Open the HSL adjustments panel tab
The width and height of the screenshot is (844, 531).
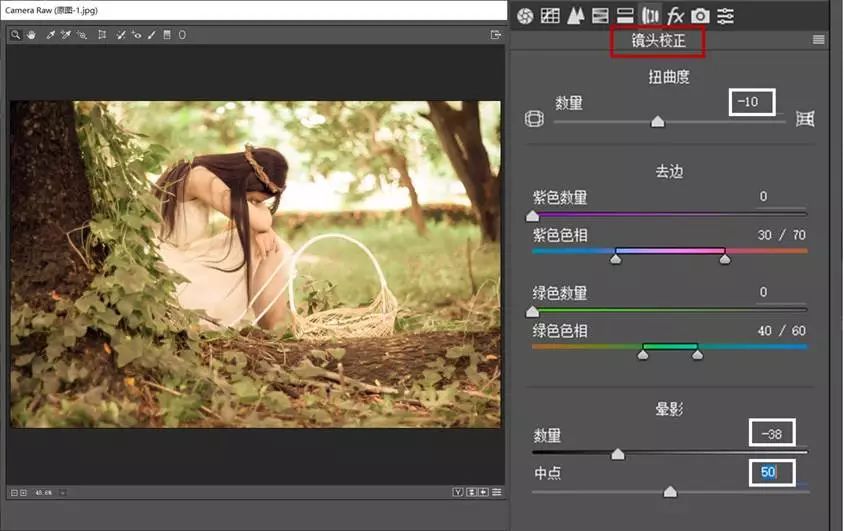click(x=600, y=16)
